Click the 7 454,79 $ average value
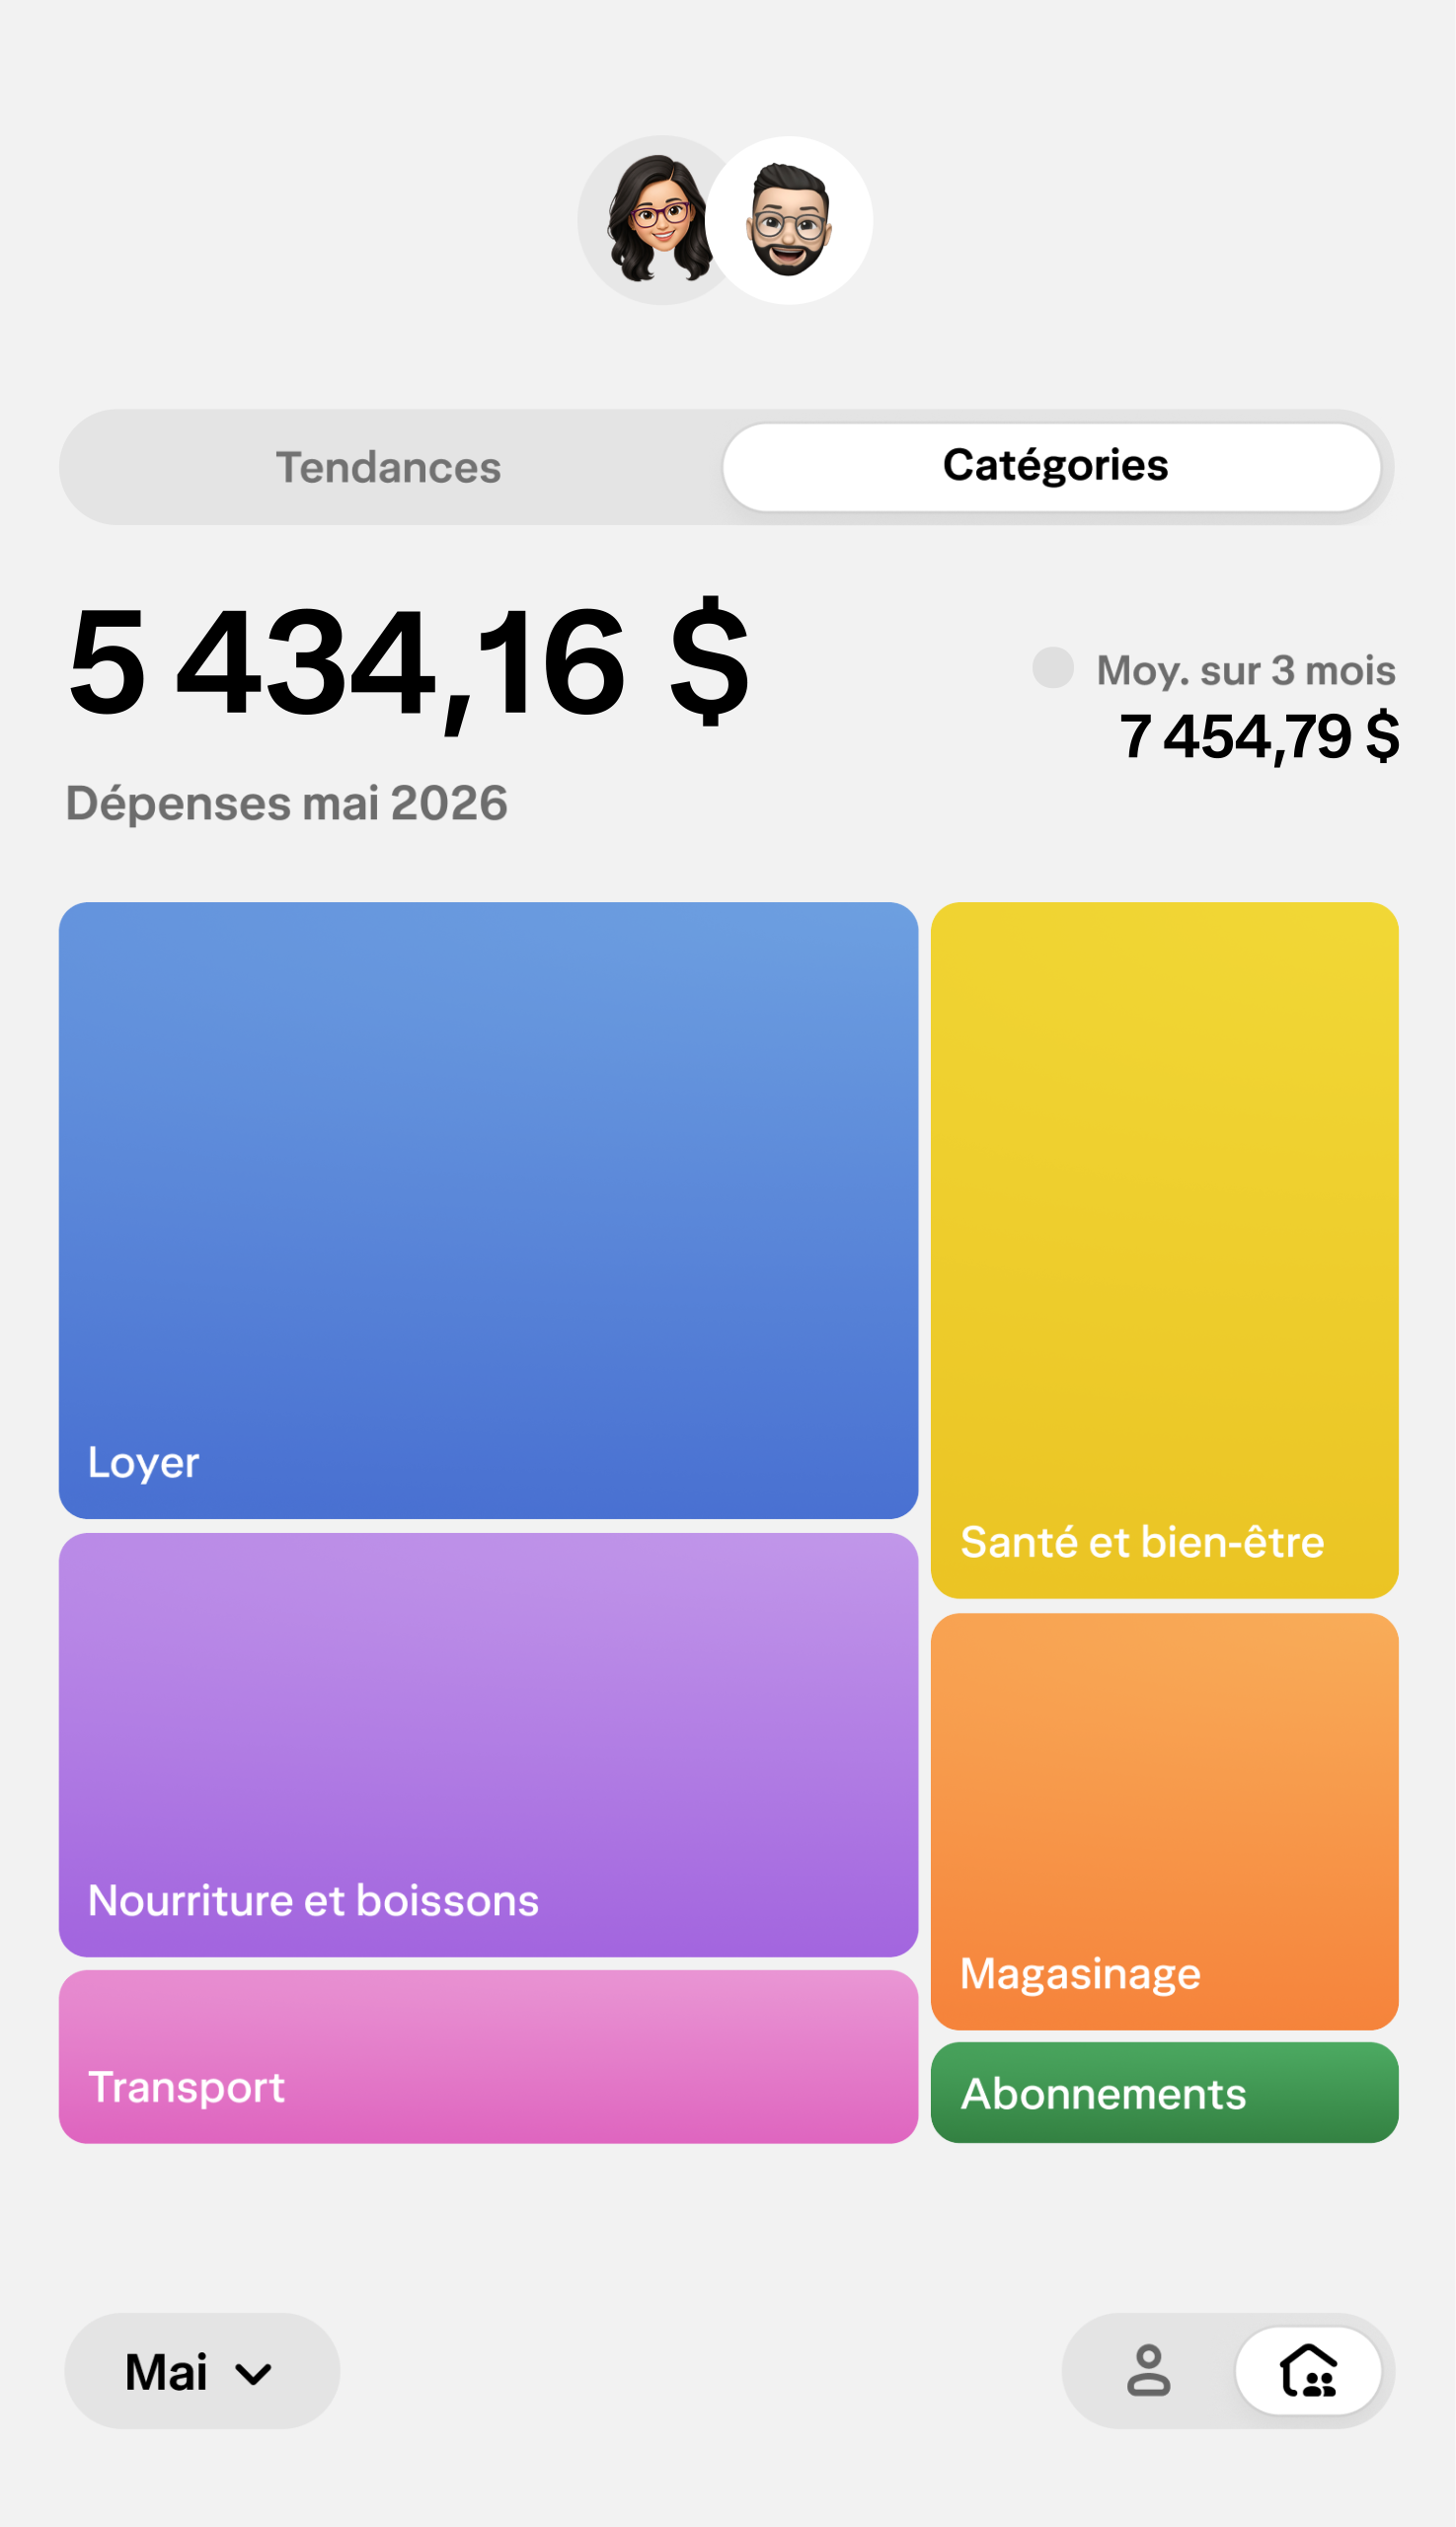 pyautogui.click(x=1259, y=736)
